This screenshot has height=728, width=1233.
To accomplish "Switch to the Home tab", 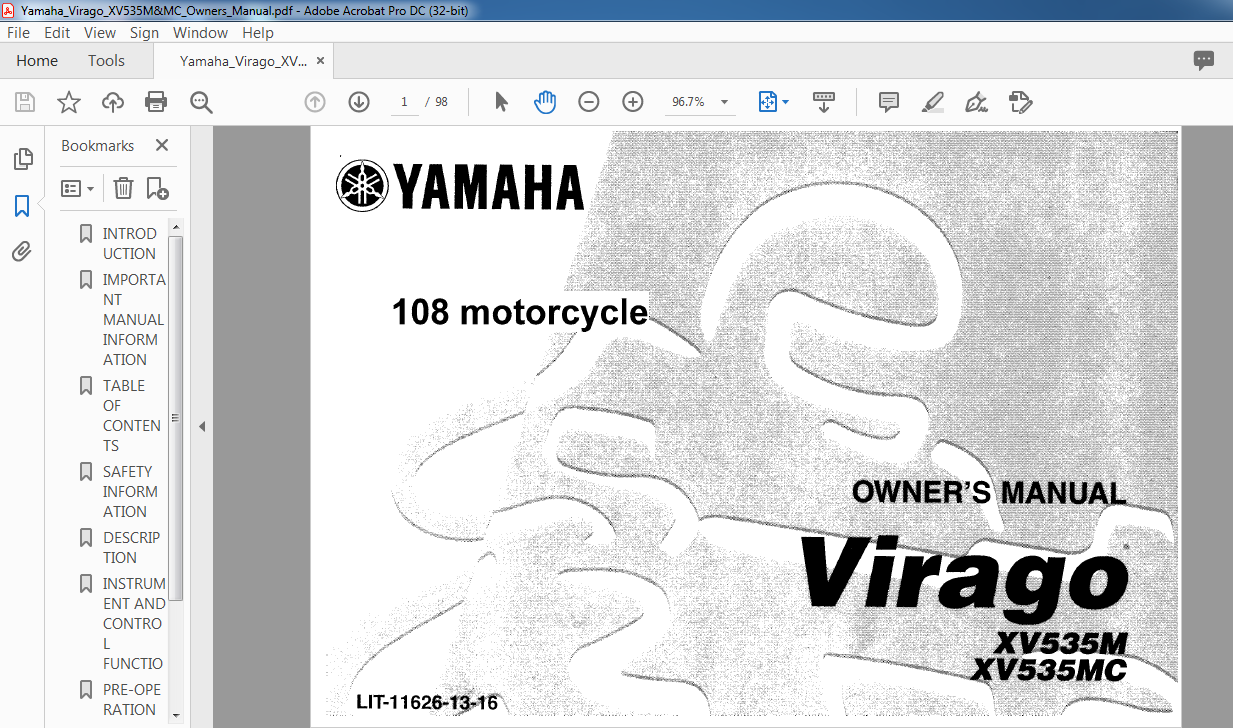I will 37,61.
